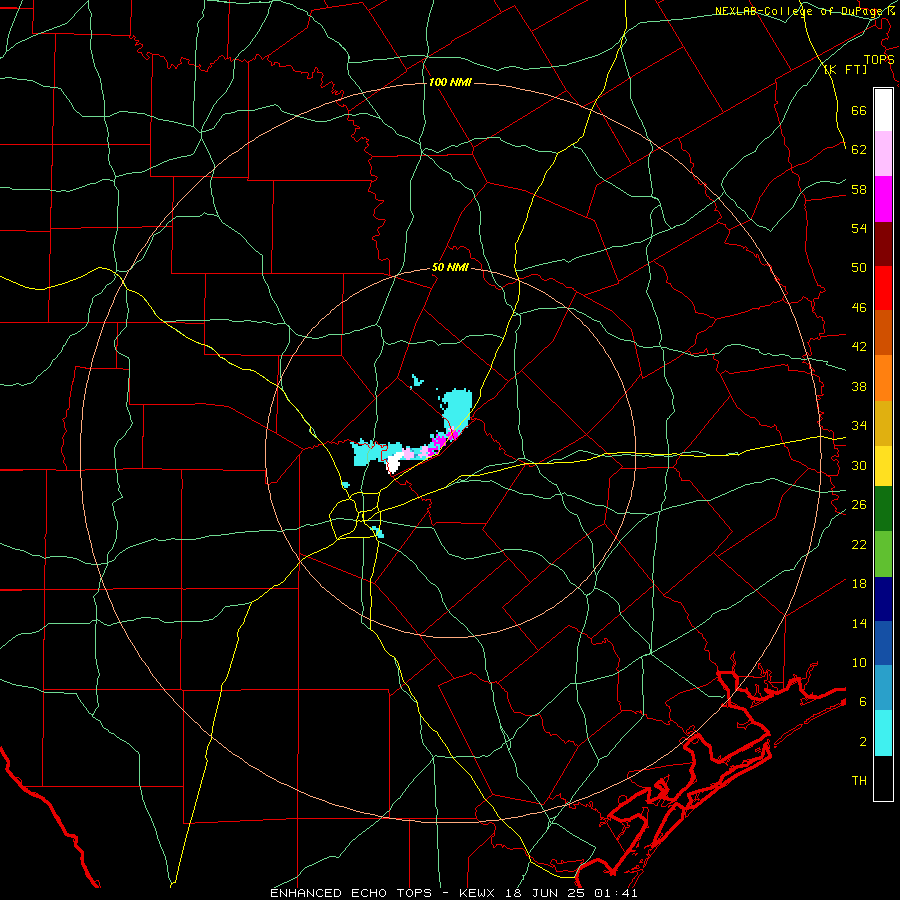Image resolution: width=900 pixels, height=900 pixels.
Task: Click the legend value 66
Action: coord(859,110)
